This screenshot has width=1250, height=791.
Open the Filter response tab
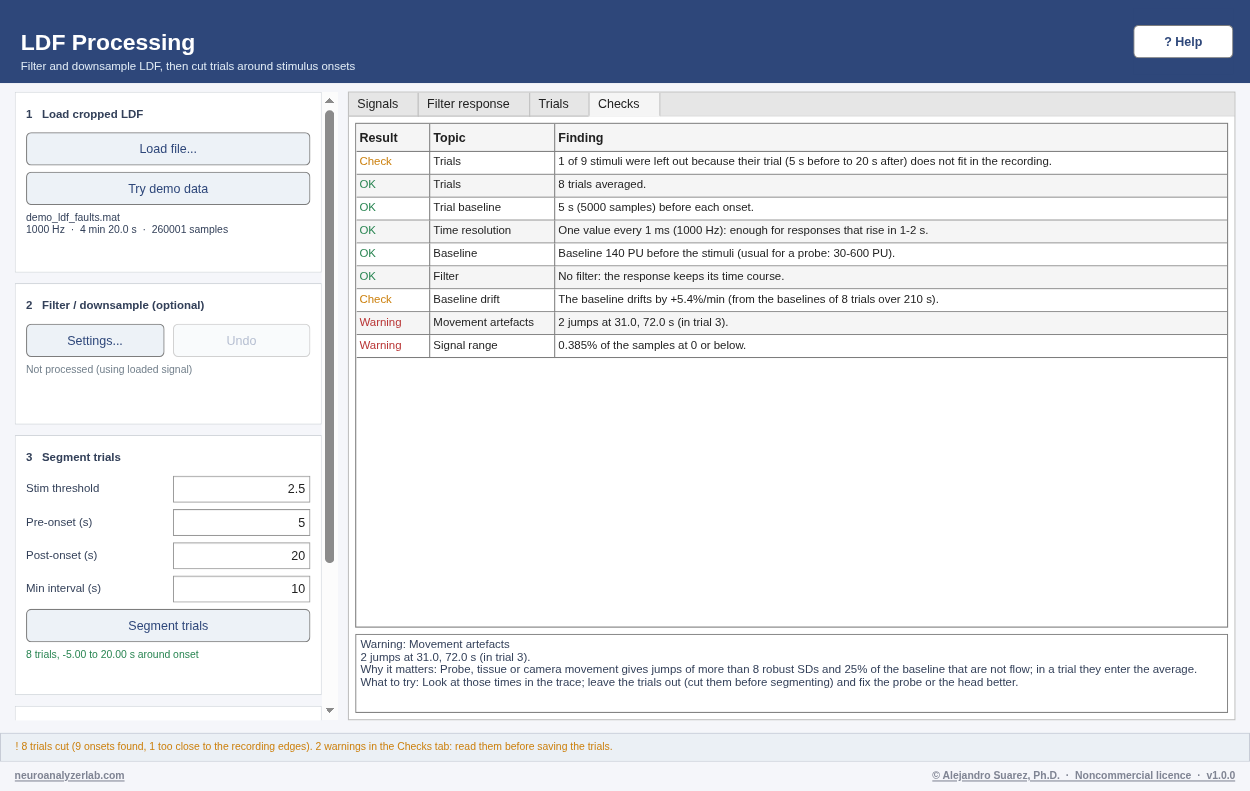tap(474, 104)
